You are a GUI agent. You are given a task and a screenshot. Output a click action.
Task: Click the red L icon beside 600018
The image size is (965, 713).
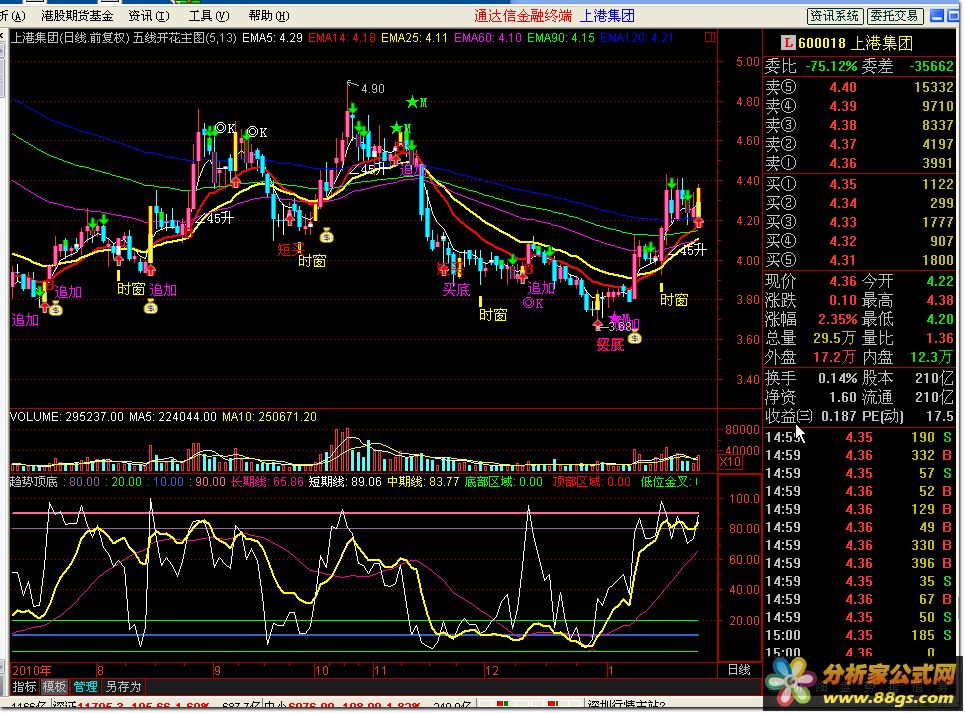tap(787, 42)
